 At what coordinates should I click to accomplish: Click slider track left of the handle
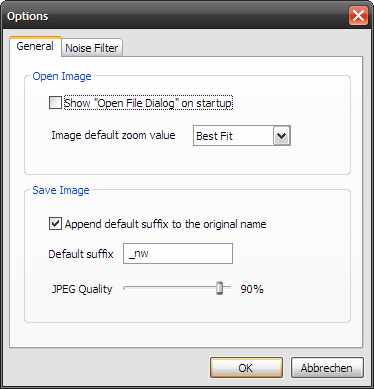coord(170,288)
